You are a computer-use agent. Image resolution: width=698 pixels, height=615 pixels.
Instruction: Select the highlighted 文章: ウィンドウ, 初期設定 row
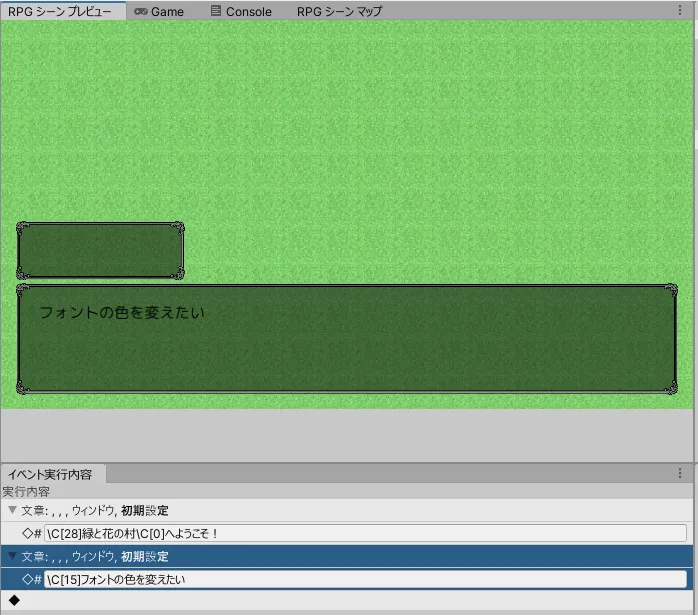point(347,556)
